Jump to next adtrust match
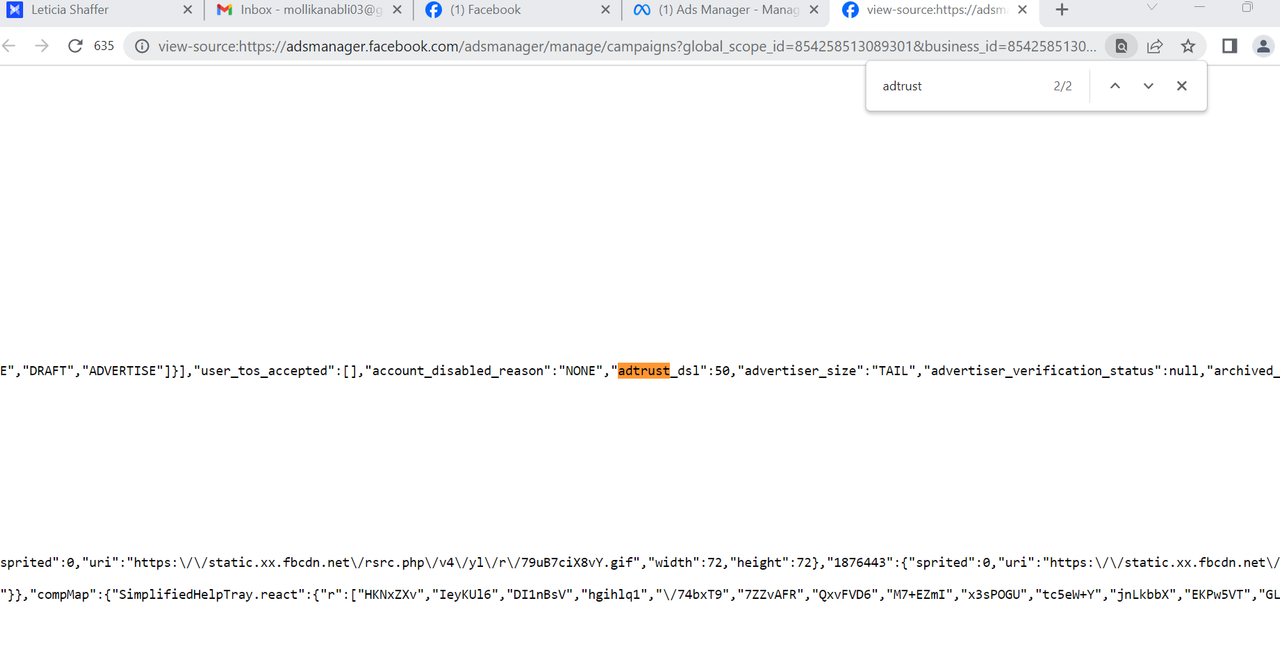Viewport: 1280px width, 660px height. tap(1148, 86)
